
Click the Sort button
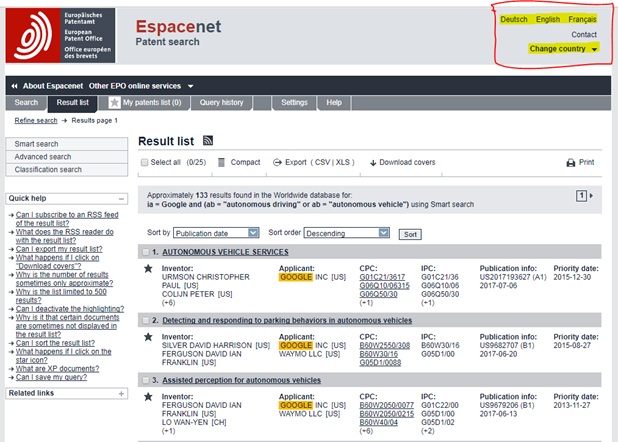410,235
